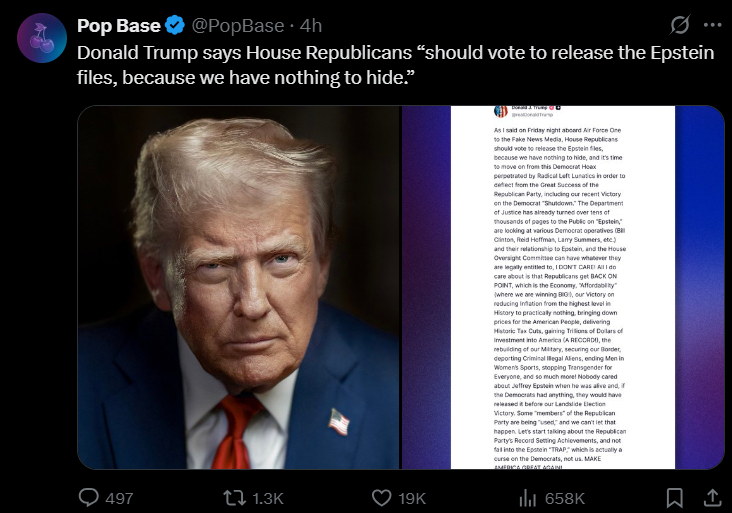
Task: Bookmark this Pop Base post
Action: [x=674, y=498]
